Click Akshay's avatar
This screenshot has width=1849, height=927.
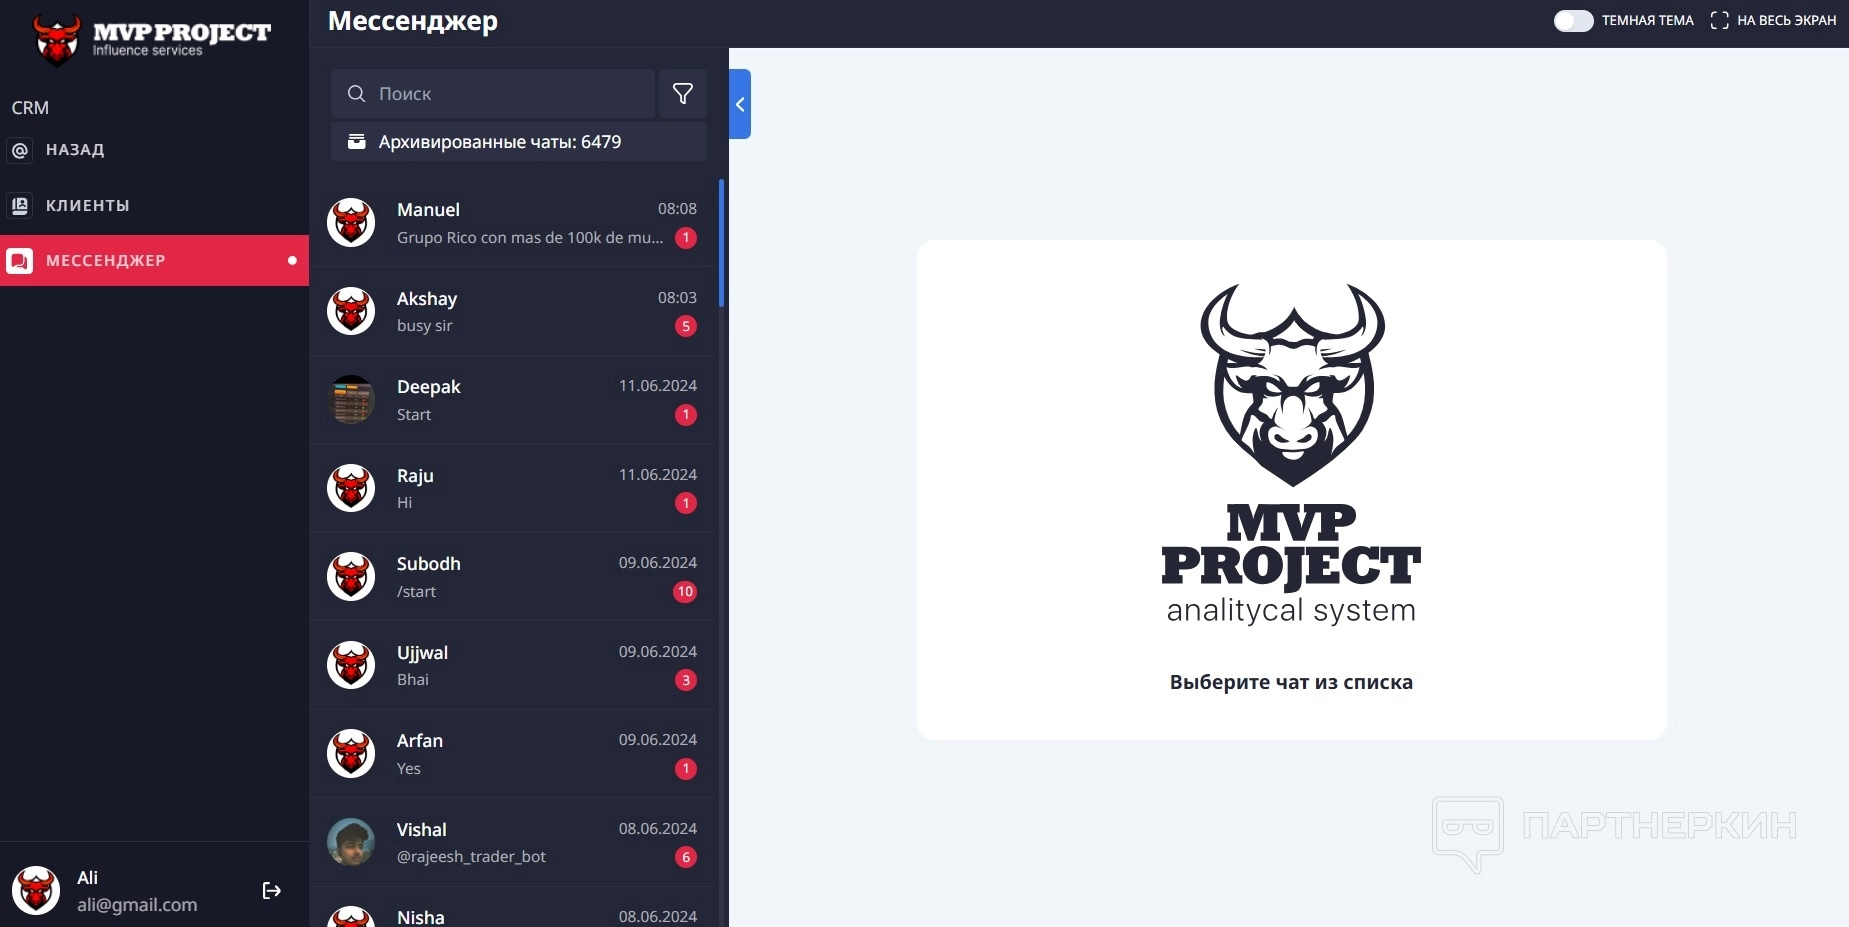coord(351,311)
